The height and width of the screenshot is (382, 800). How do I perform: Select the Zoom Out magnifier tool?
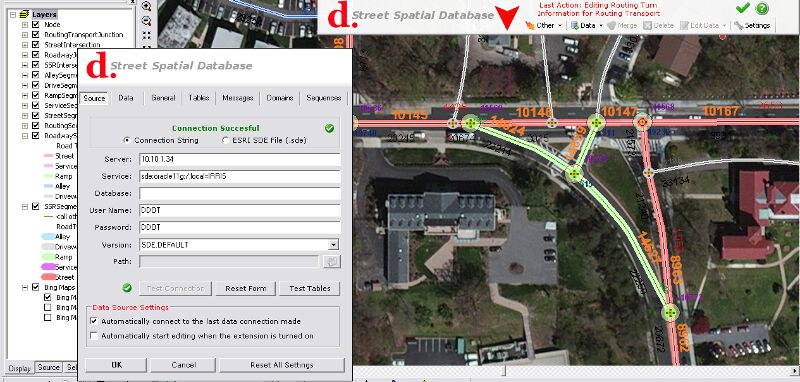(x=147, y=21)
